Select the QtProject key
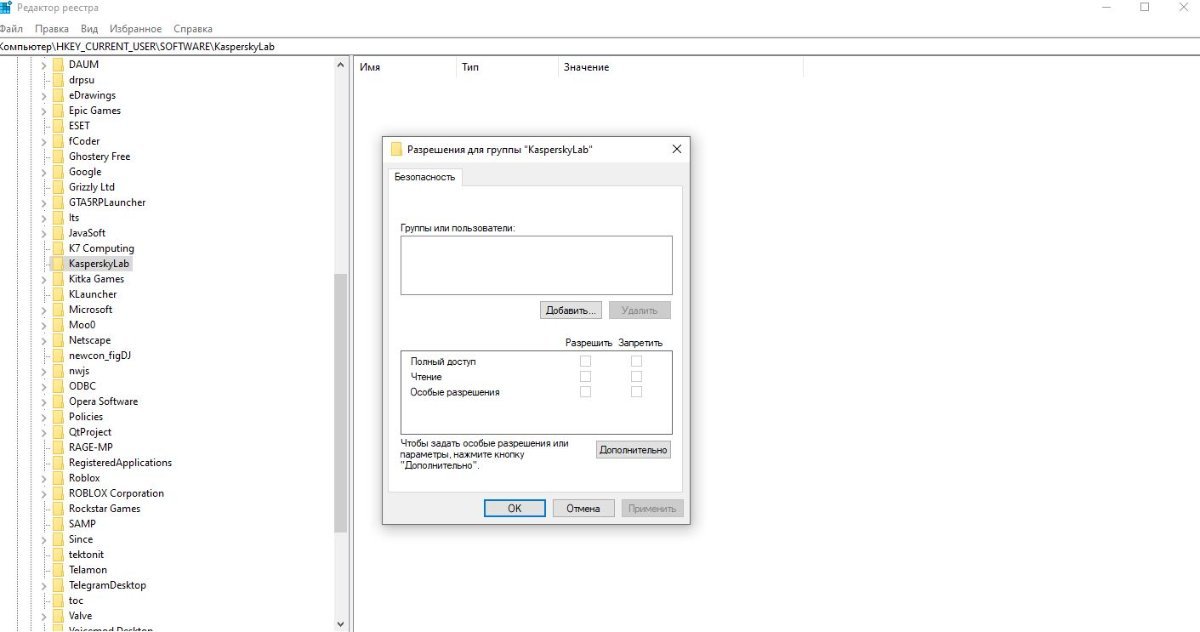 tap(90, 432)
